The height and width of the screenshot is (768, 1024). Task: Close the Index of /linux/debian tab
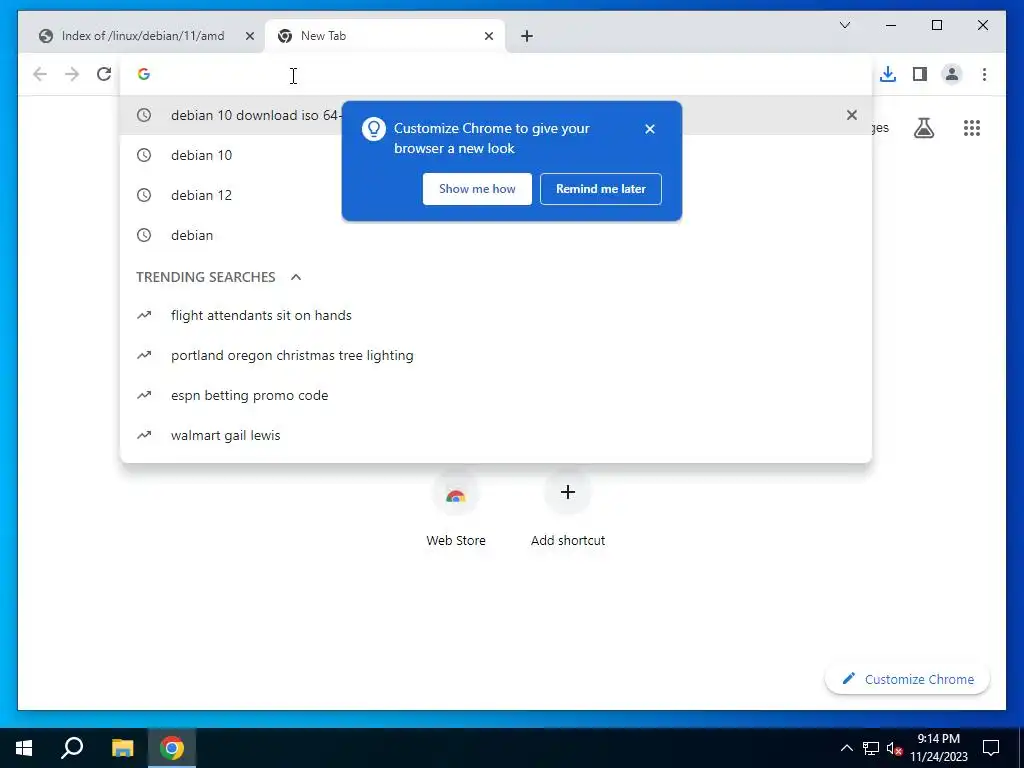point(249,36)
